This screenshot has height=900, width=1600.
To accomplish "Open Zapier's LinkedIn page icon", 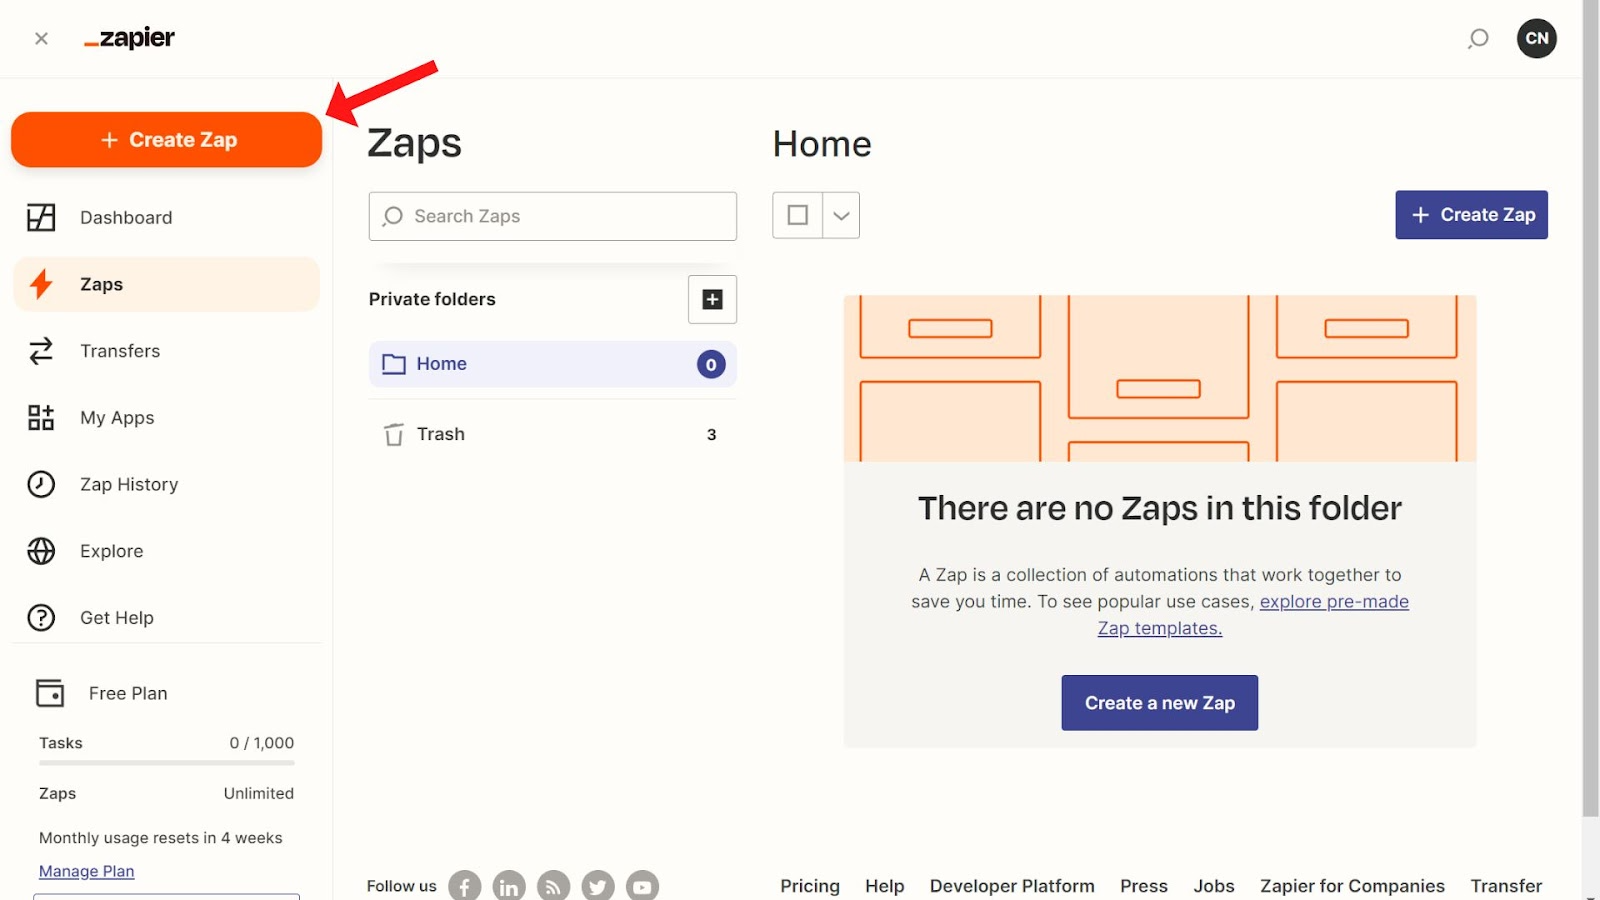I will tap(509, 886).
